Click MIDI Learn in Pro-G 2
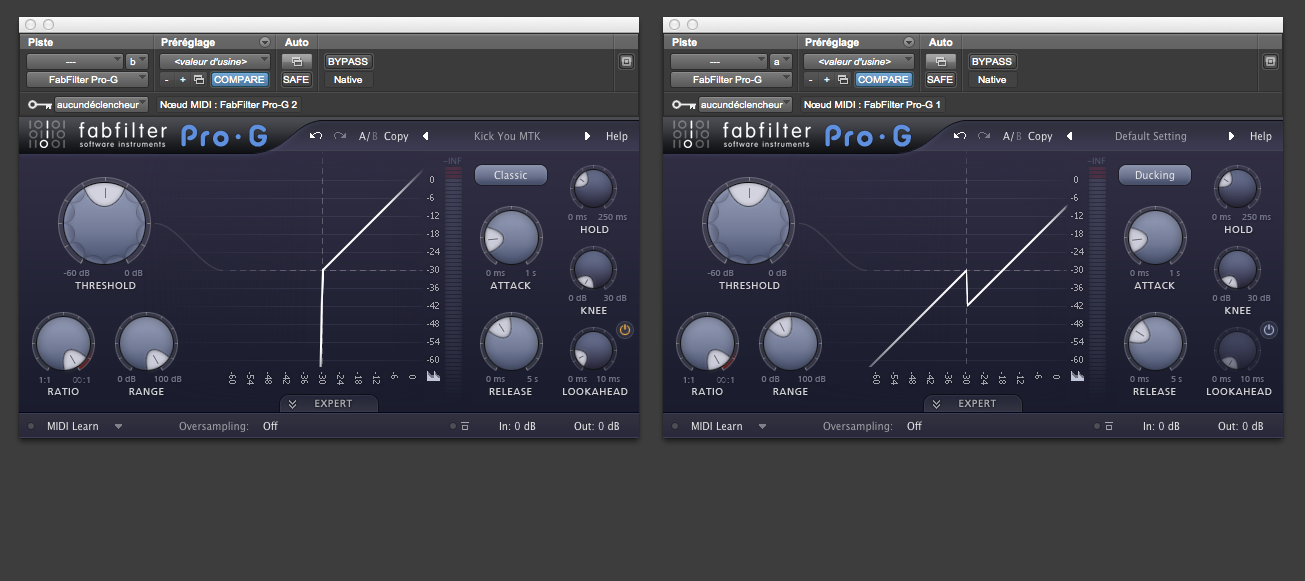This screenshot has height=581, width=1305. coord(73,426)
